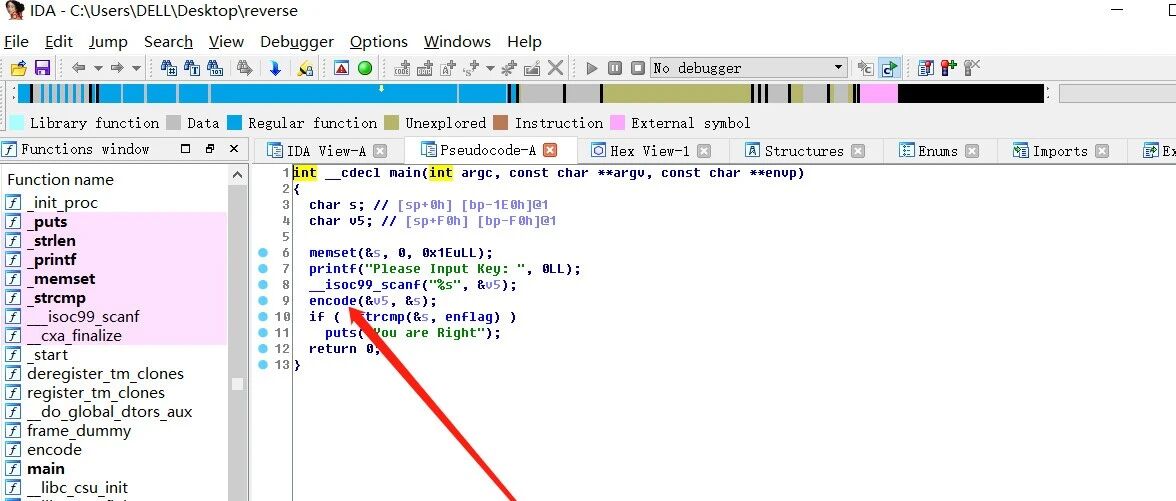Jump forward with the right arrow icon

point(117,68)
